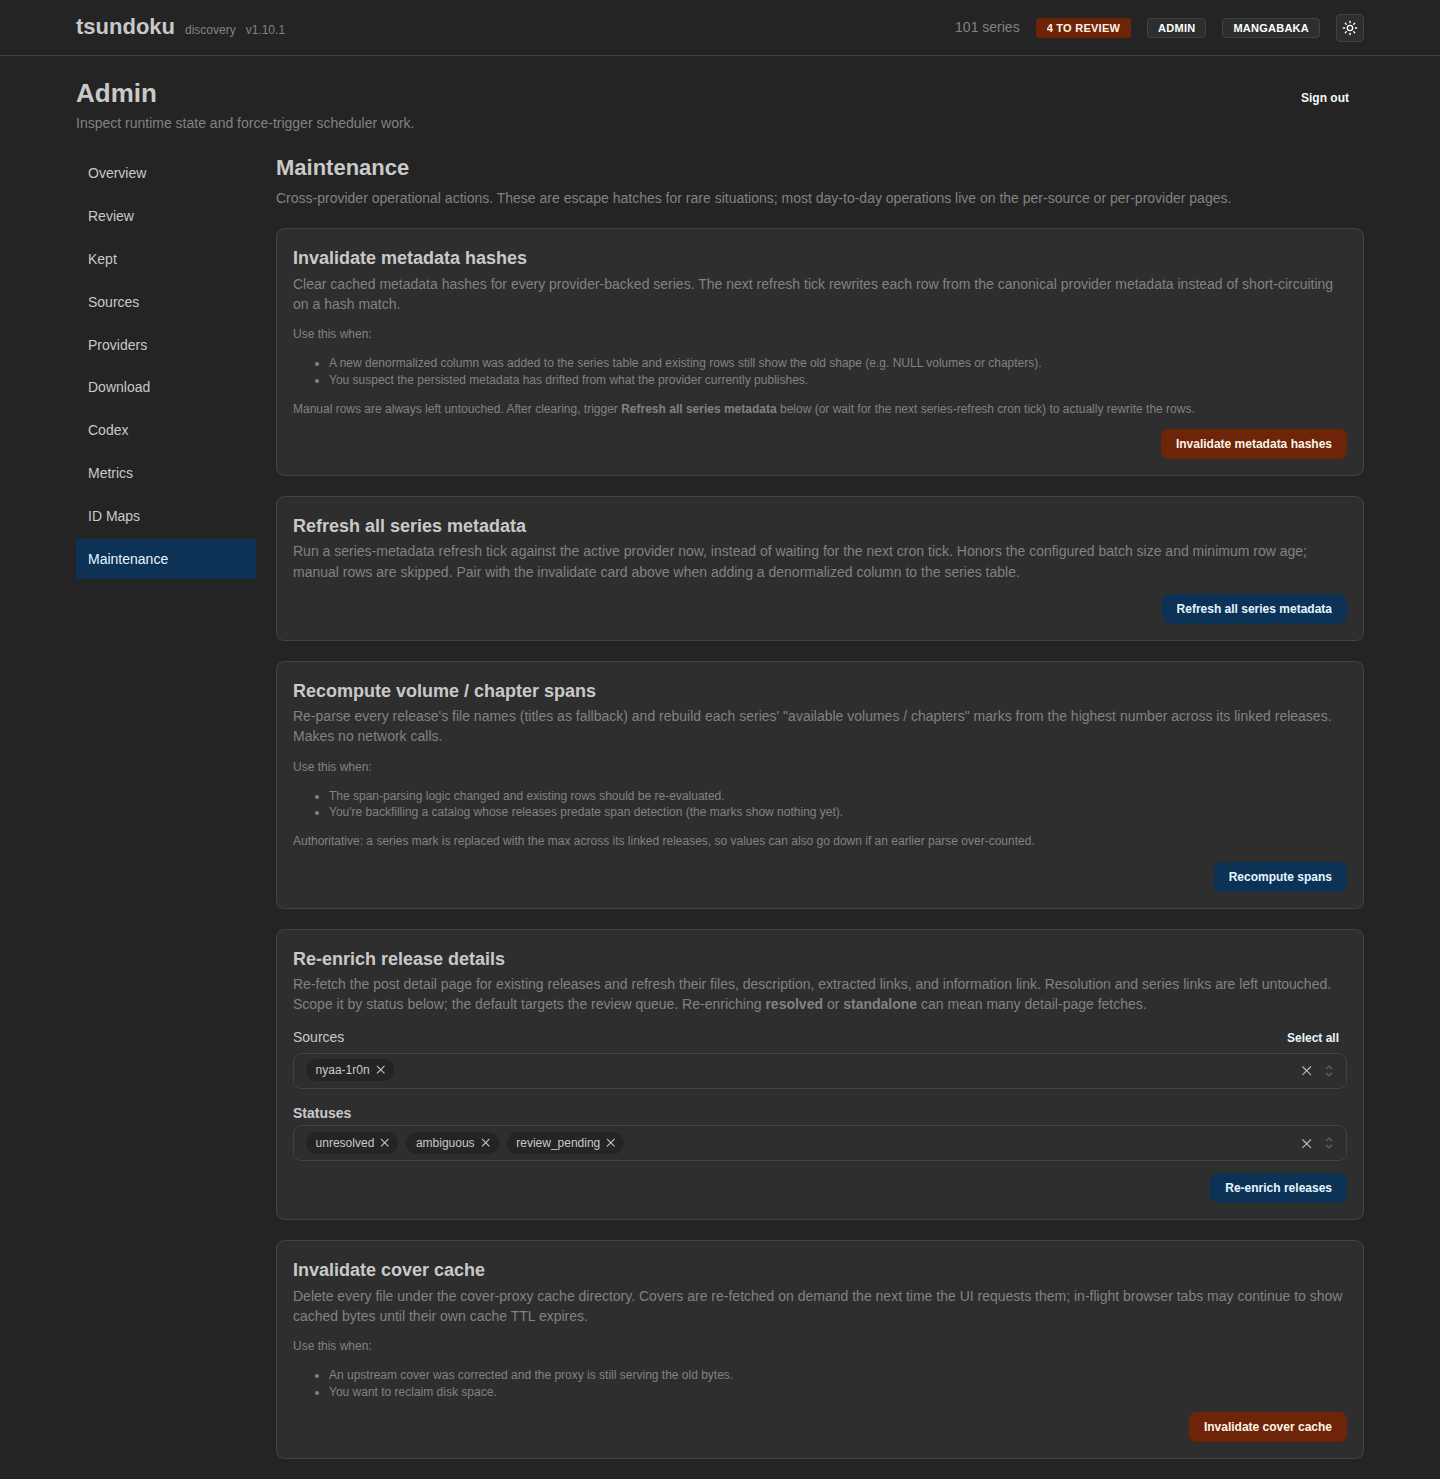Open the Download admin section
The width and height of the screenshot is (1440, 1479).
[x=166, y=387]
